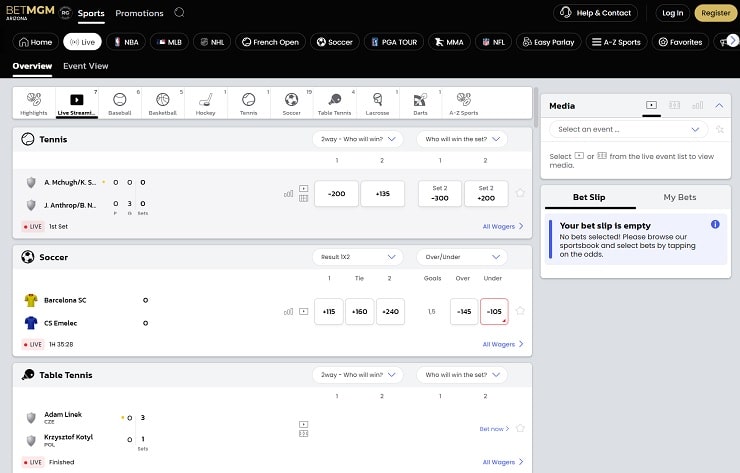Open Soccer 'Result 1X2' dropdown
Viewport: 740px width, 473px height.
point(358,257)
